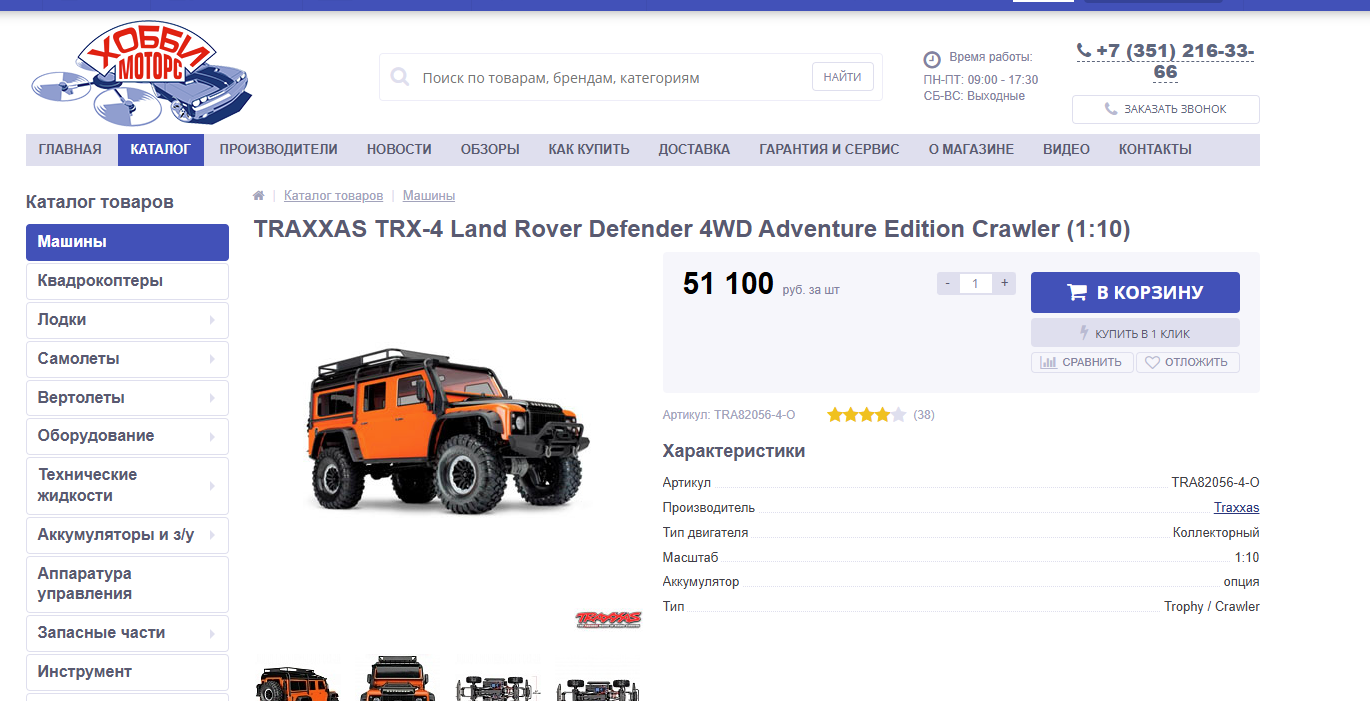Click the lightning icon in Купить в 1 клик
This screenshot has height=701, width=1370.
pos(1085,333)
